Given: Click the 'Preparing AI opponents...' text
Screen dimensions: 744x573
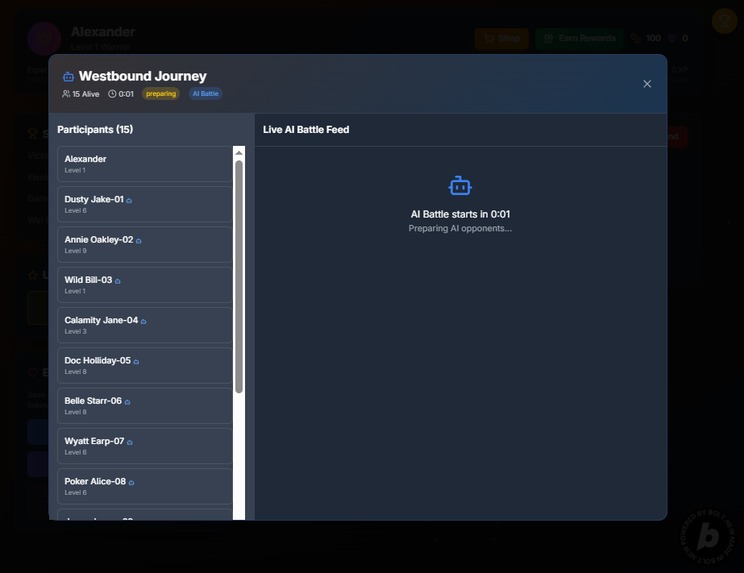Looking at the screenshot, I should 460,229.
